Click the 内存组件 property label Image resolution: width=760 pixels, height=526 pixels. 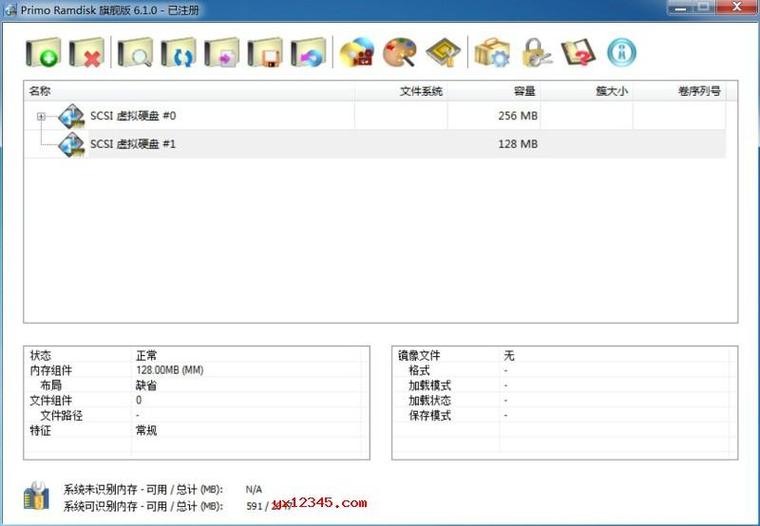(51, 370)
